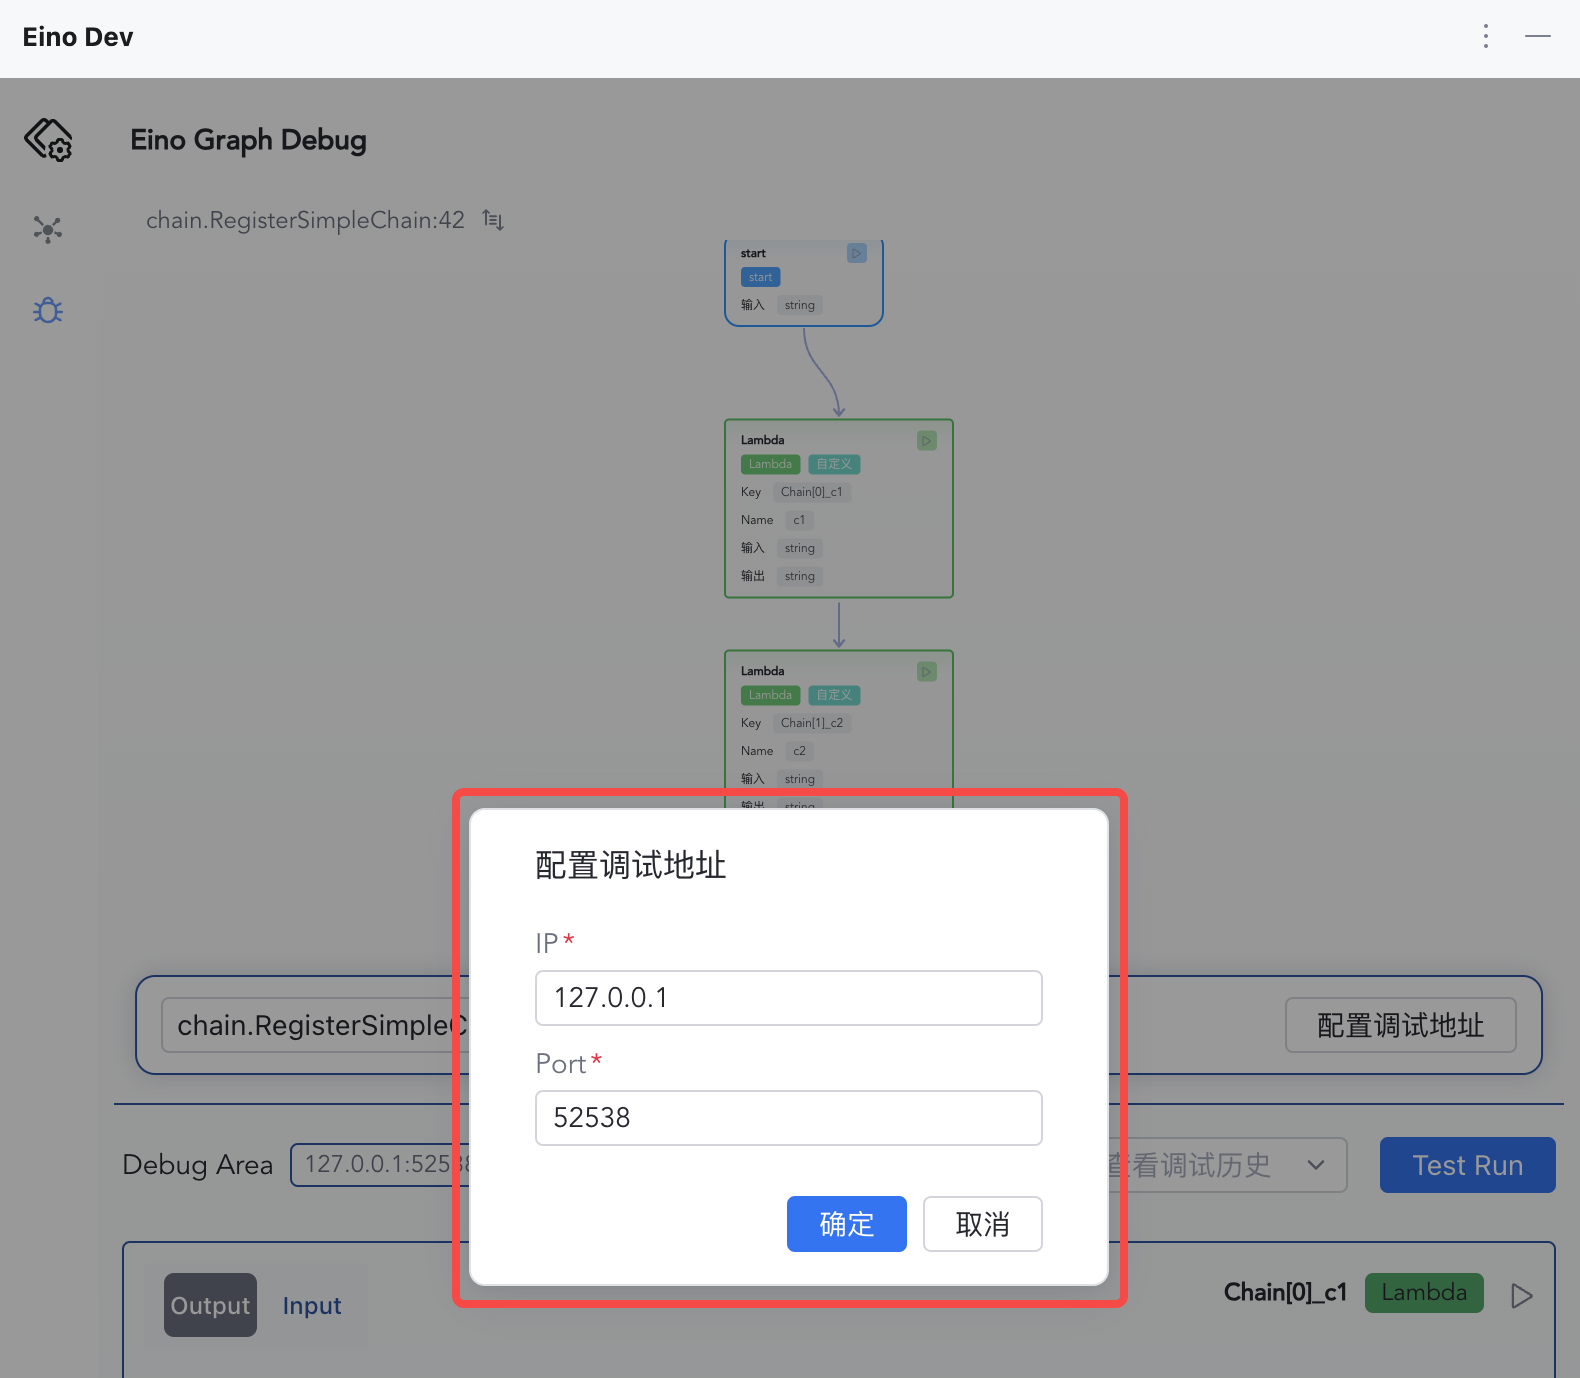Minimize the Eino Dev panel
This screenshot has height=1378, width=1580.
click(x=1537, y=37)
